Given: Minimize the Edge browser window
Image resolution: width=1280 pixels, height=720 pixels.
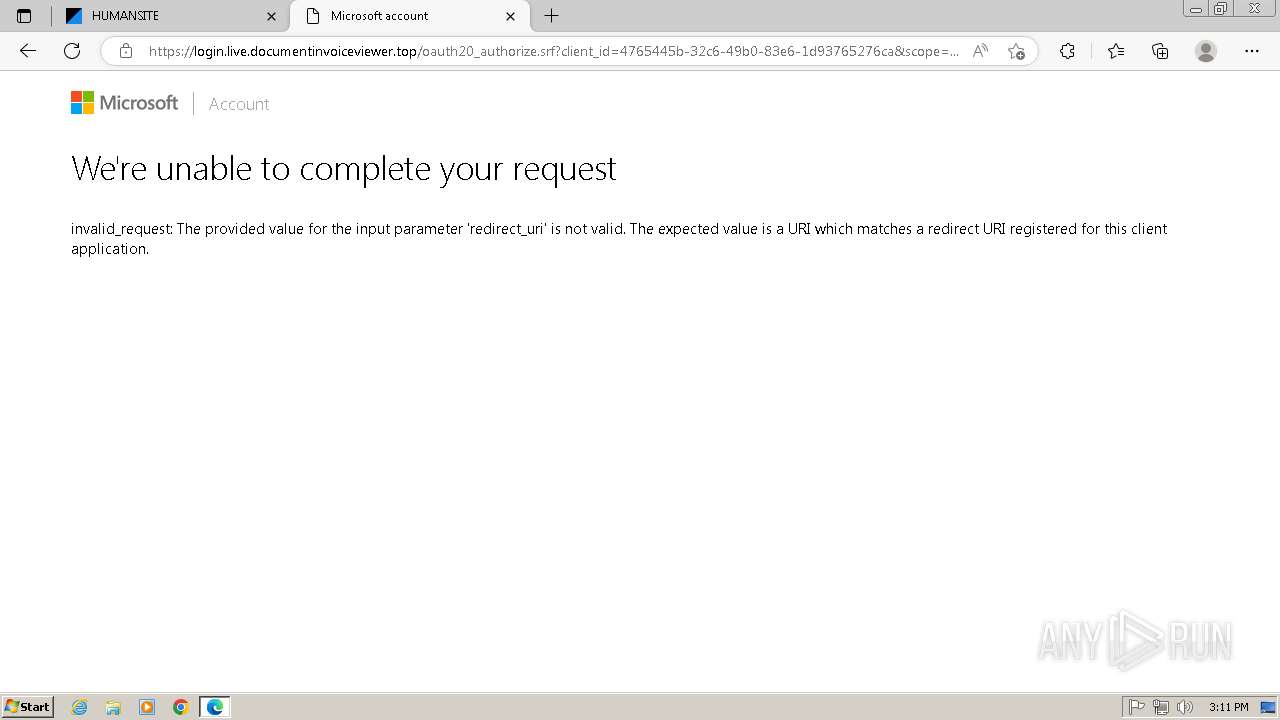Looking at the screenshot, I should [x=1196, y=8].
